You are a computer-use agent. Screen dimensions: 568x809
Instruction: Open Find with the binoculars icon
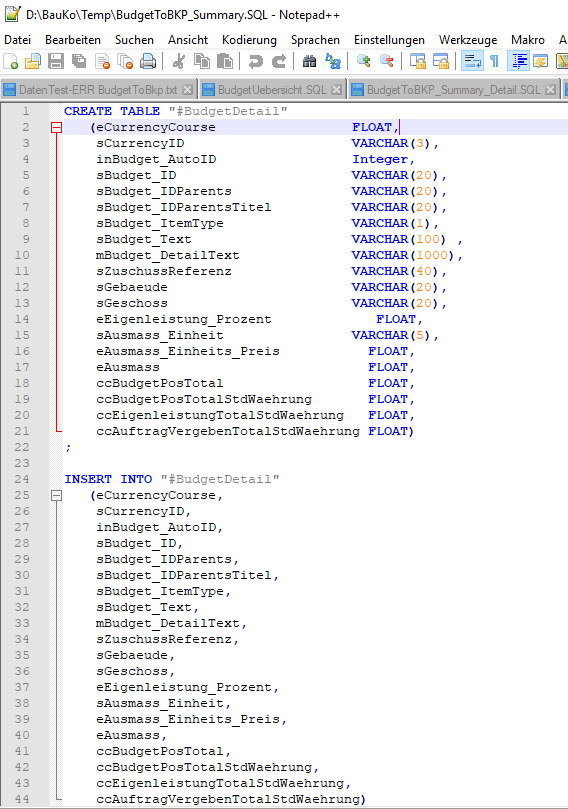click(x=310, y=61)
